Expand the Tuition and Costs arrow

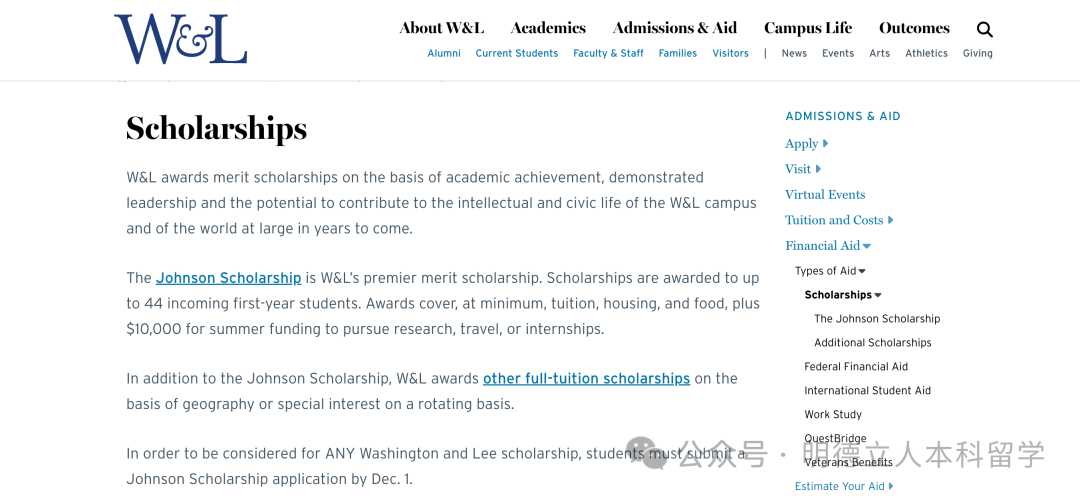[891, 220]
